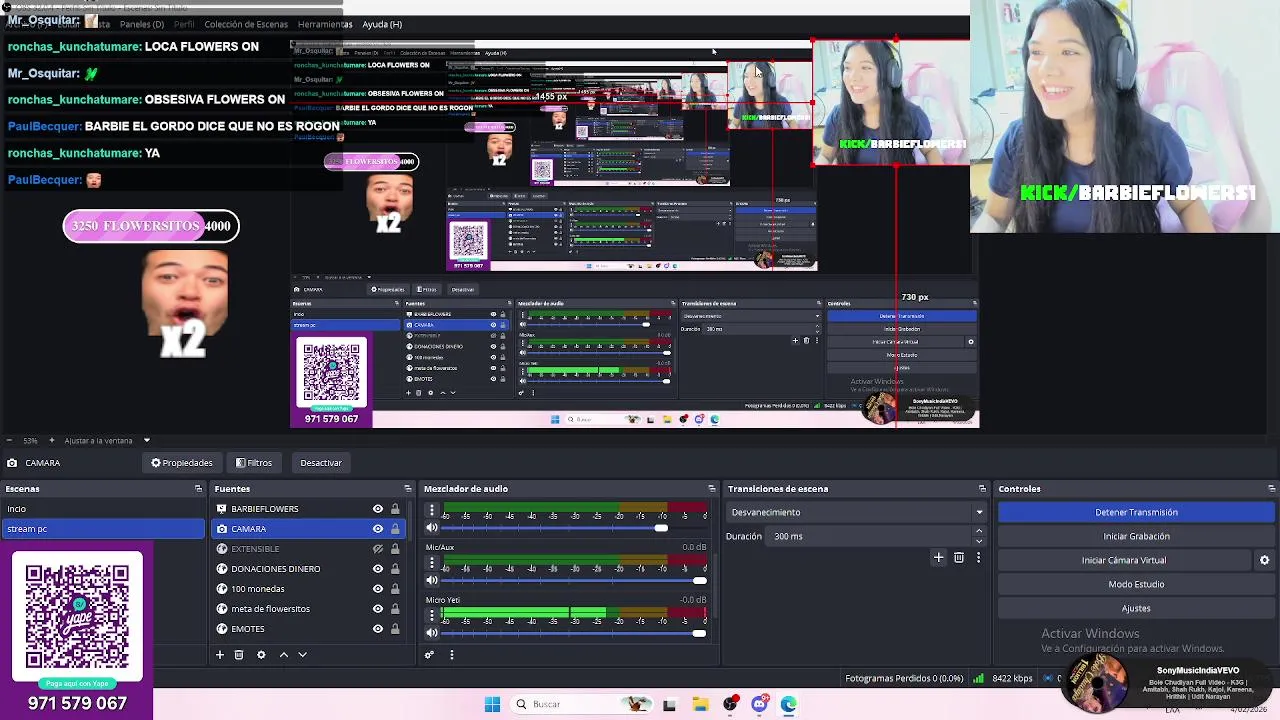This screenshot has width=1280, height=720.
Task: Open Colección de Escenas menu
Action: click(x=246, y=24)
